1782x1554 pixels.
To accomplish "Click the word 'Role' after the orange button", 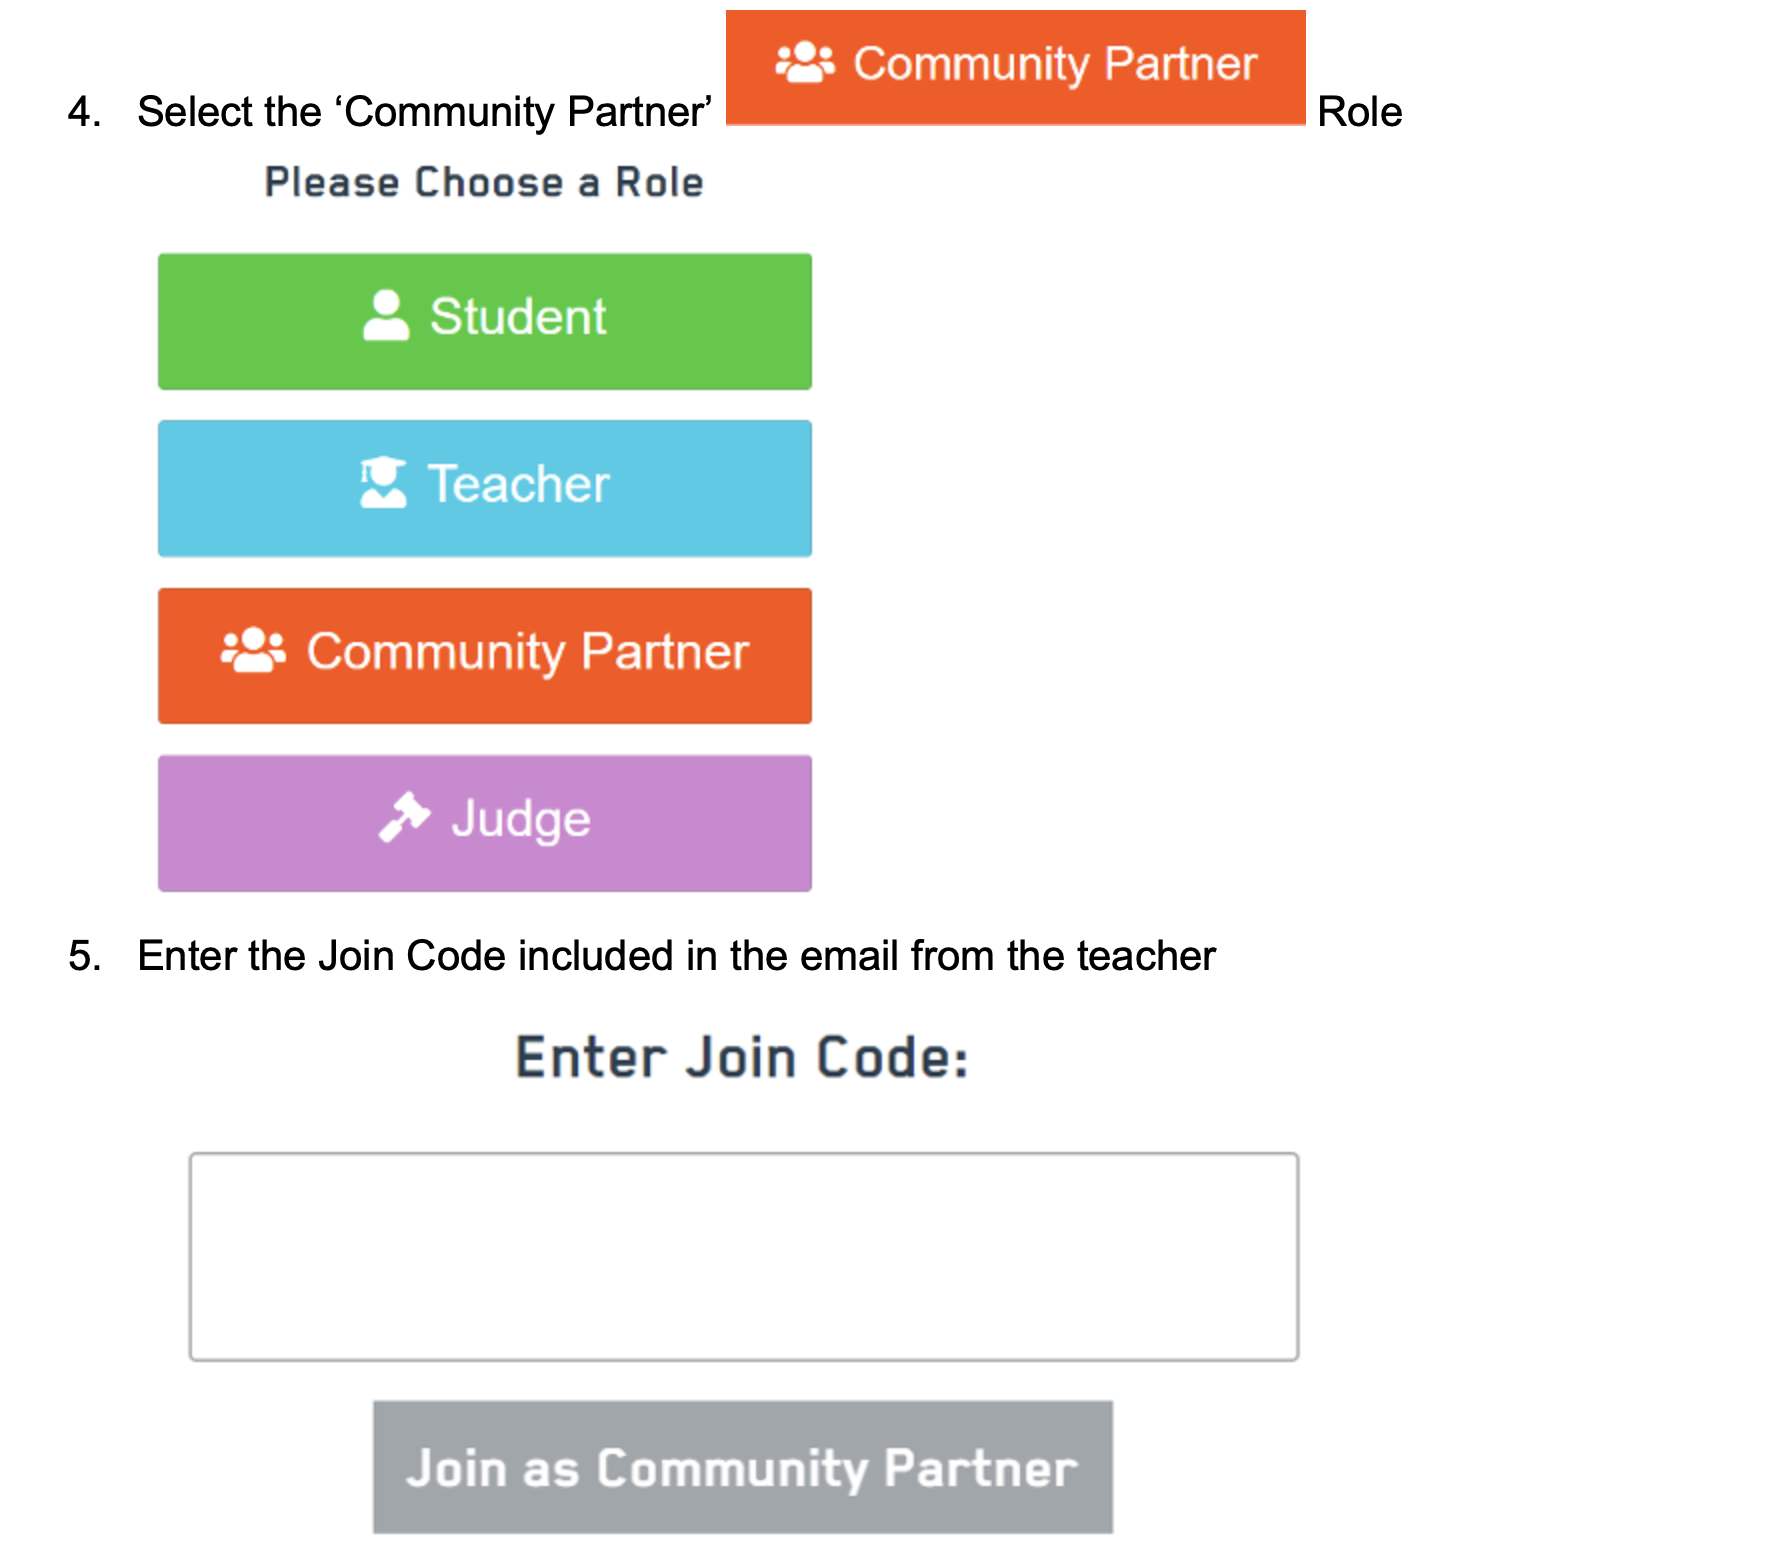I will pyautogui.click(x=1359, y=112).
